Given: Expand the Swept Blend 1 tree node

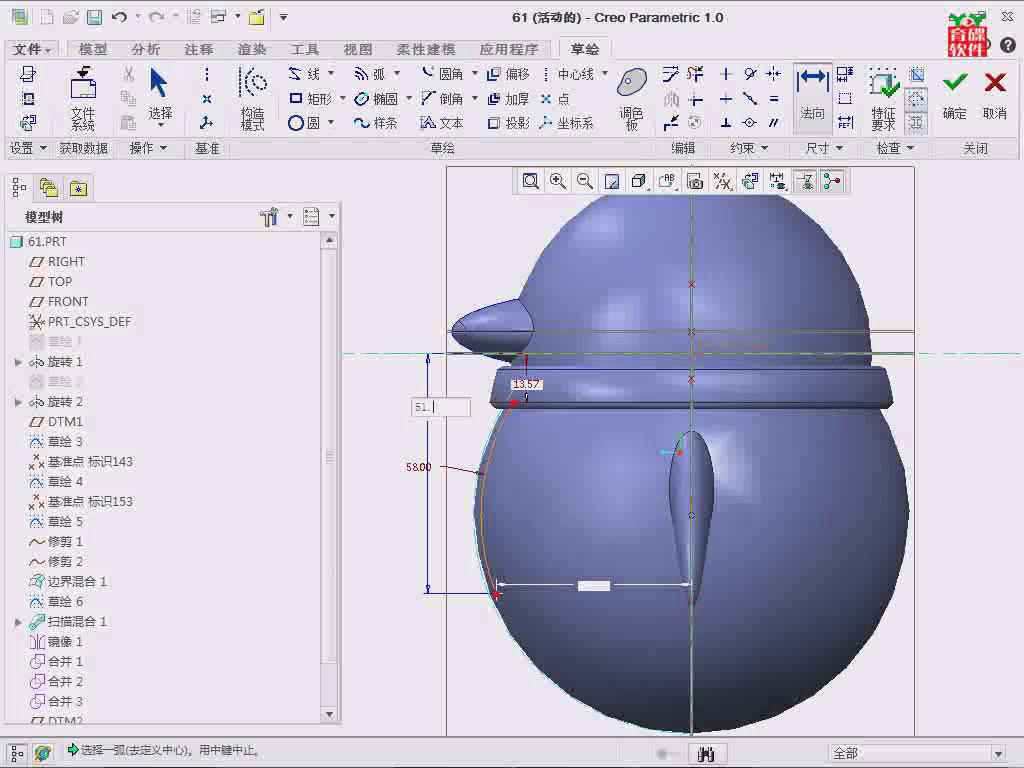Looking at the screenshot, I should point(18,622).
